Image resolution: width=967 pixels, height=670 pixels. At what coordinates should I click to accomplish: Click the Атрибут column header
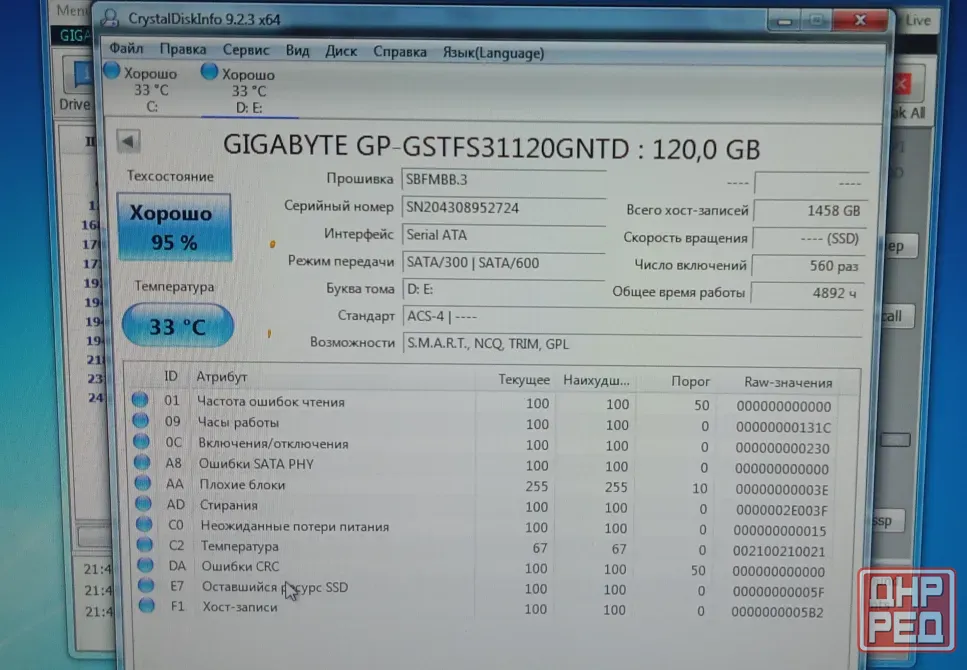click(x=221, y=377)
